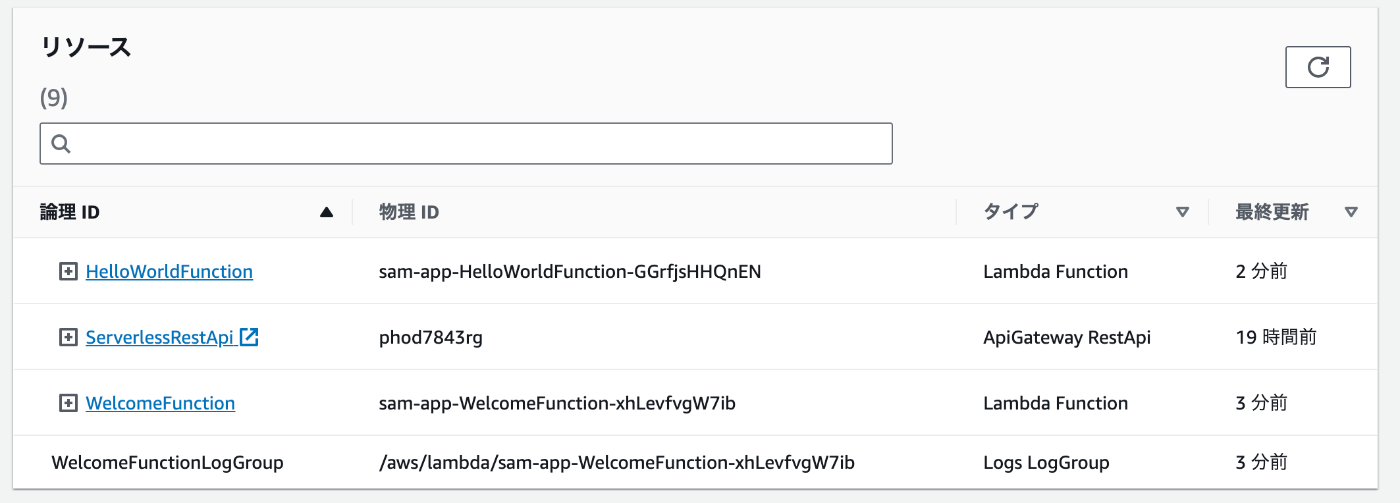Refresh the resources list
1400x503 pixels.
[1318, 67]
